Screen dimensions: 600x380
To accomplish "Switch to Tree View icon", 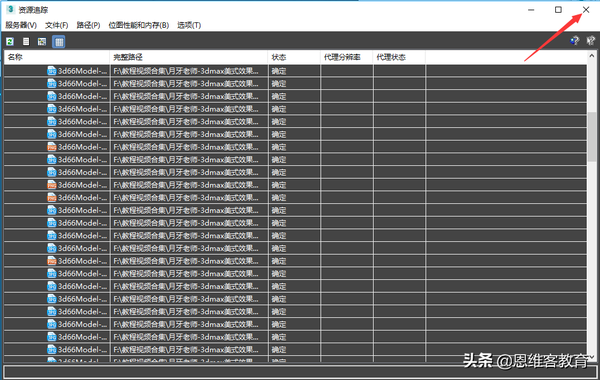I will (42, 41).
